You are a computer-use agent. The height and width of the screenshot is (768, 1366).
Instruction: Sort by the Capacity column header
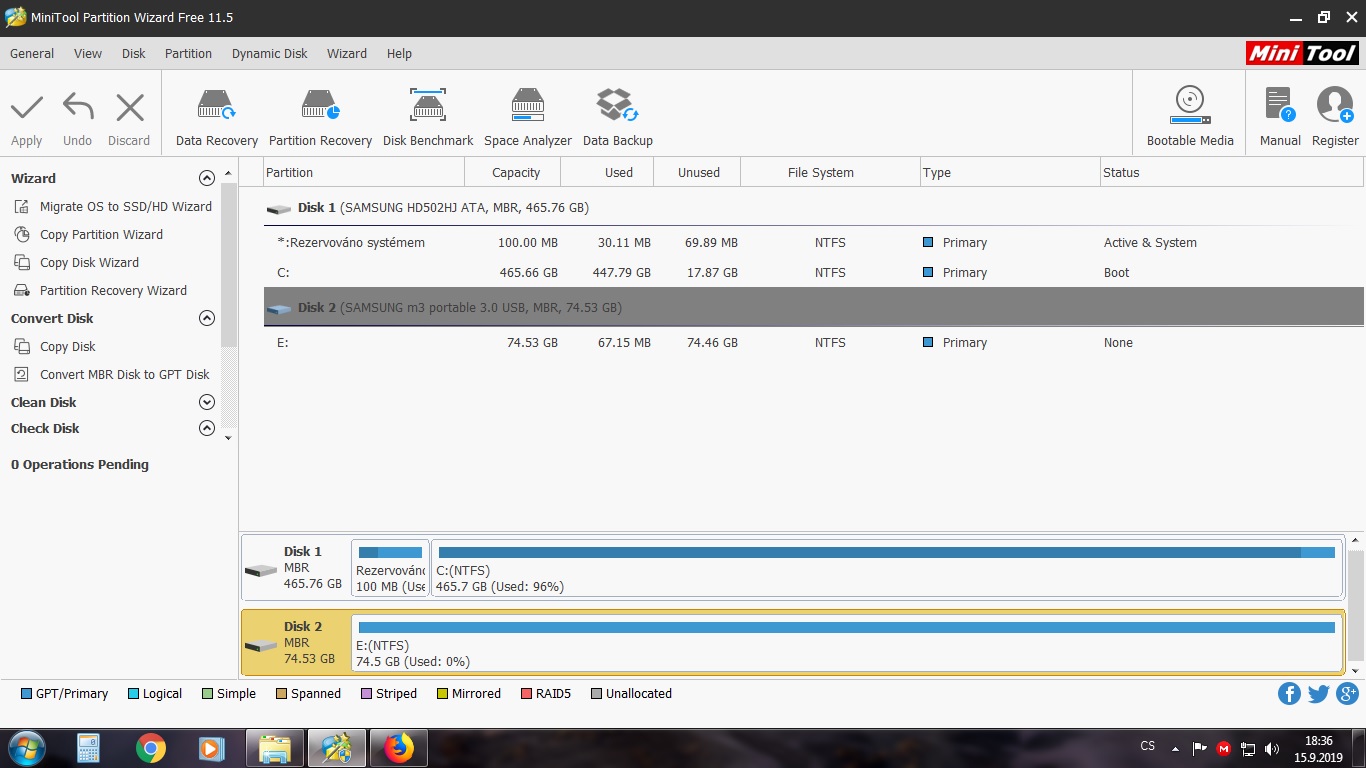(x=515, y=172)
